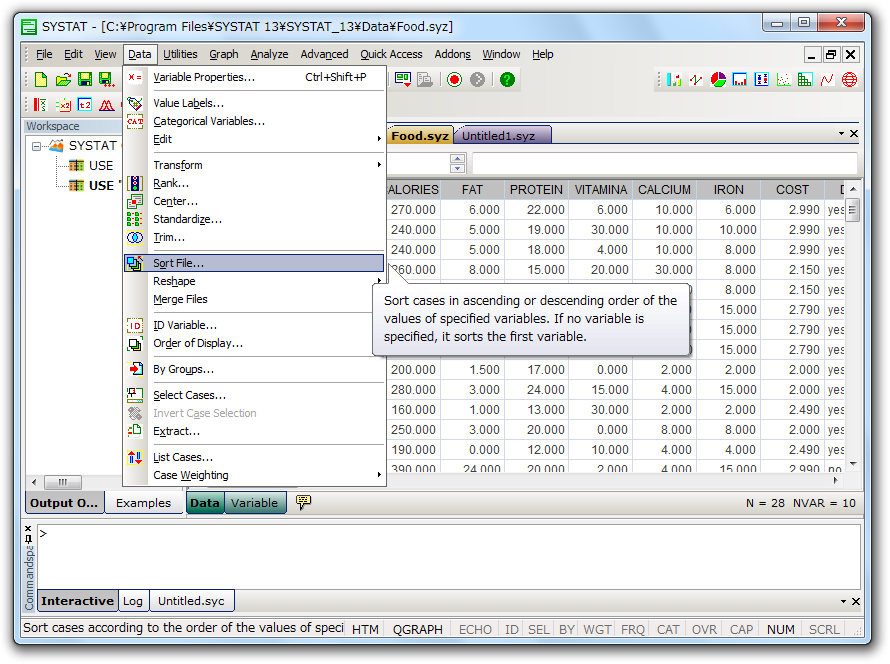Click the t2 two-sample t-test icon
890x664 pixels.
(85, 105)
